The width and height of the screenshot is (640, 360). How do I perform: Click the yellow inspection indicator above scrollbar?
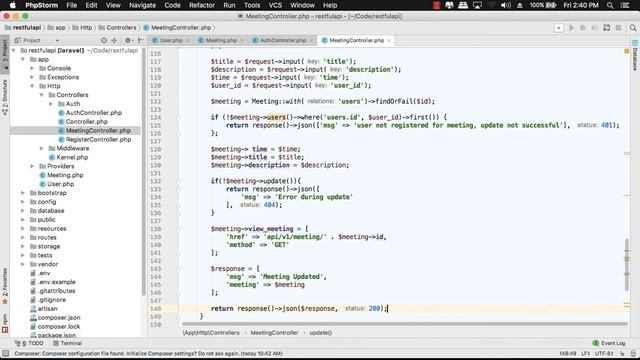tap(627, 51)
